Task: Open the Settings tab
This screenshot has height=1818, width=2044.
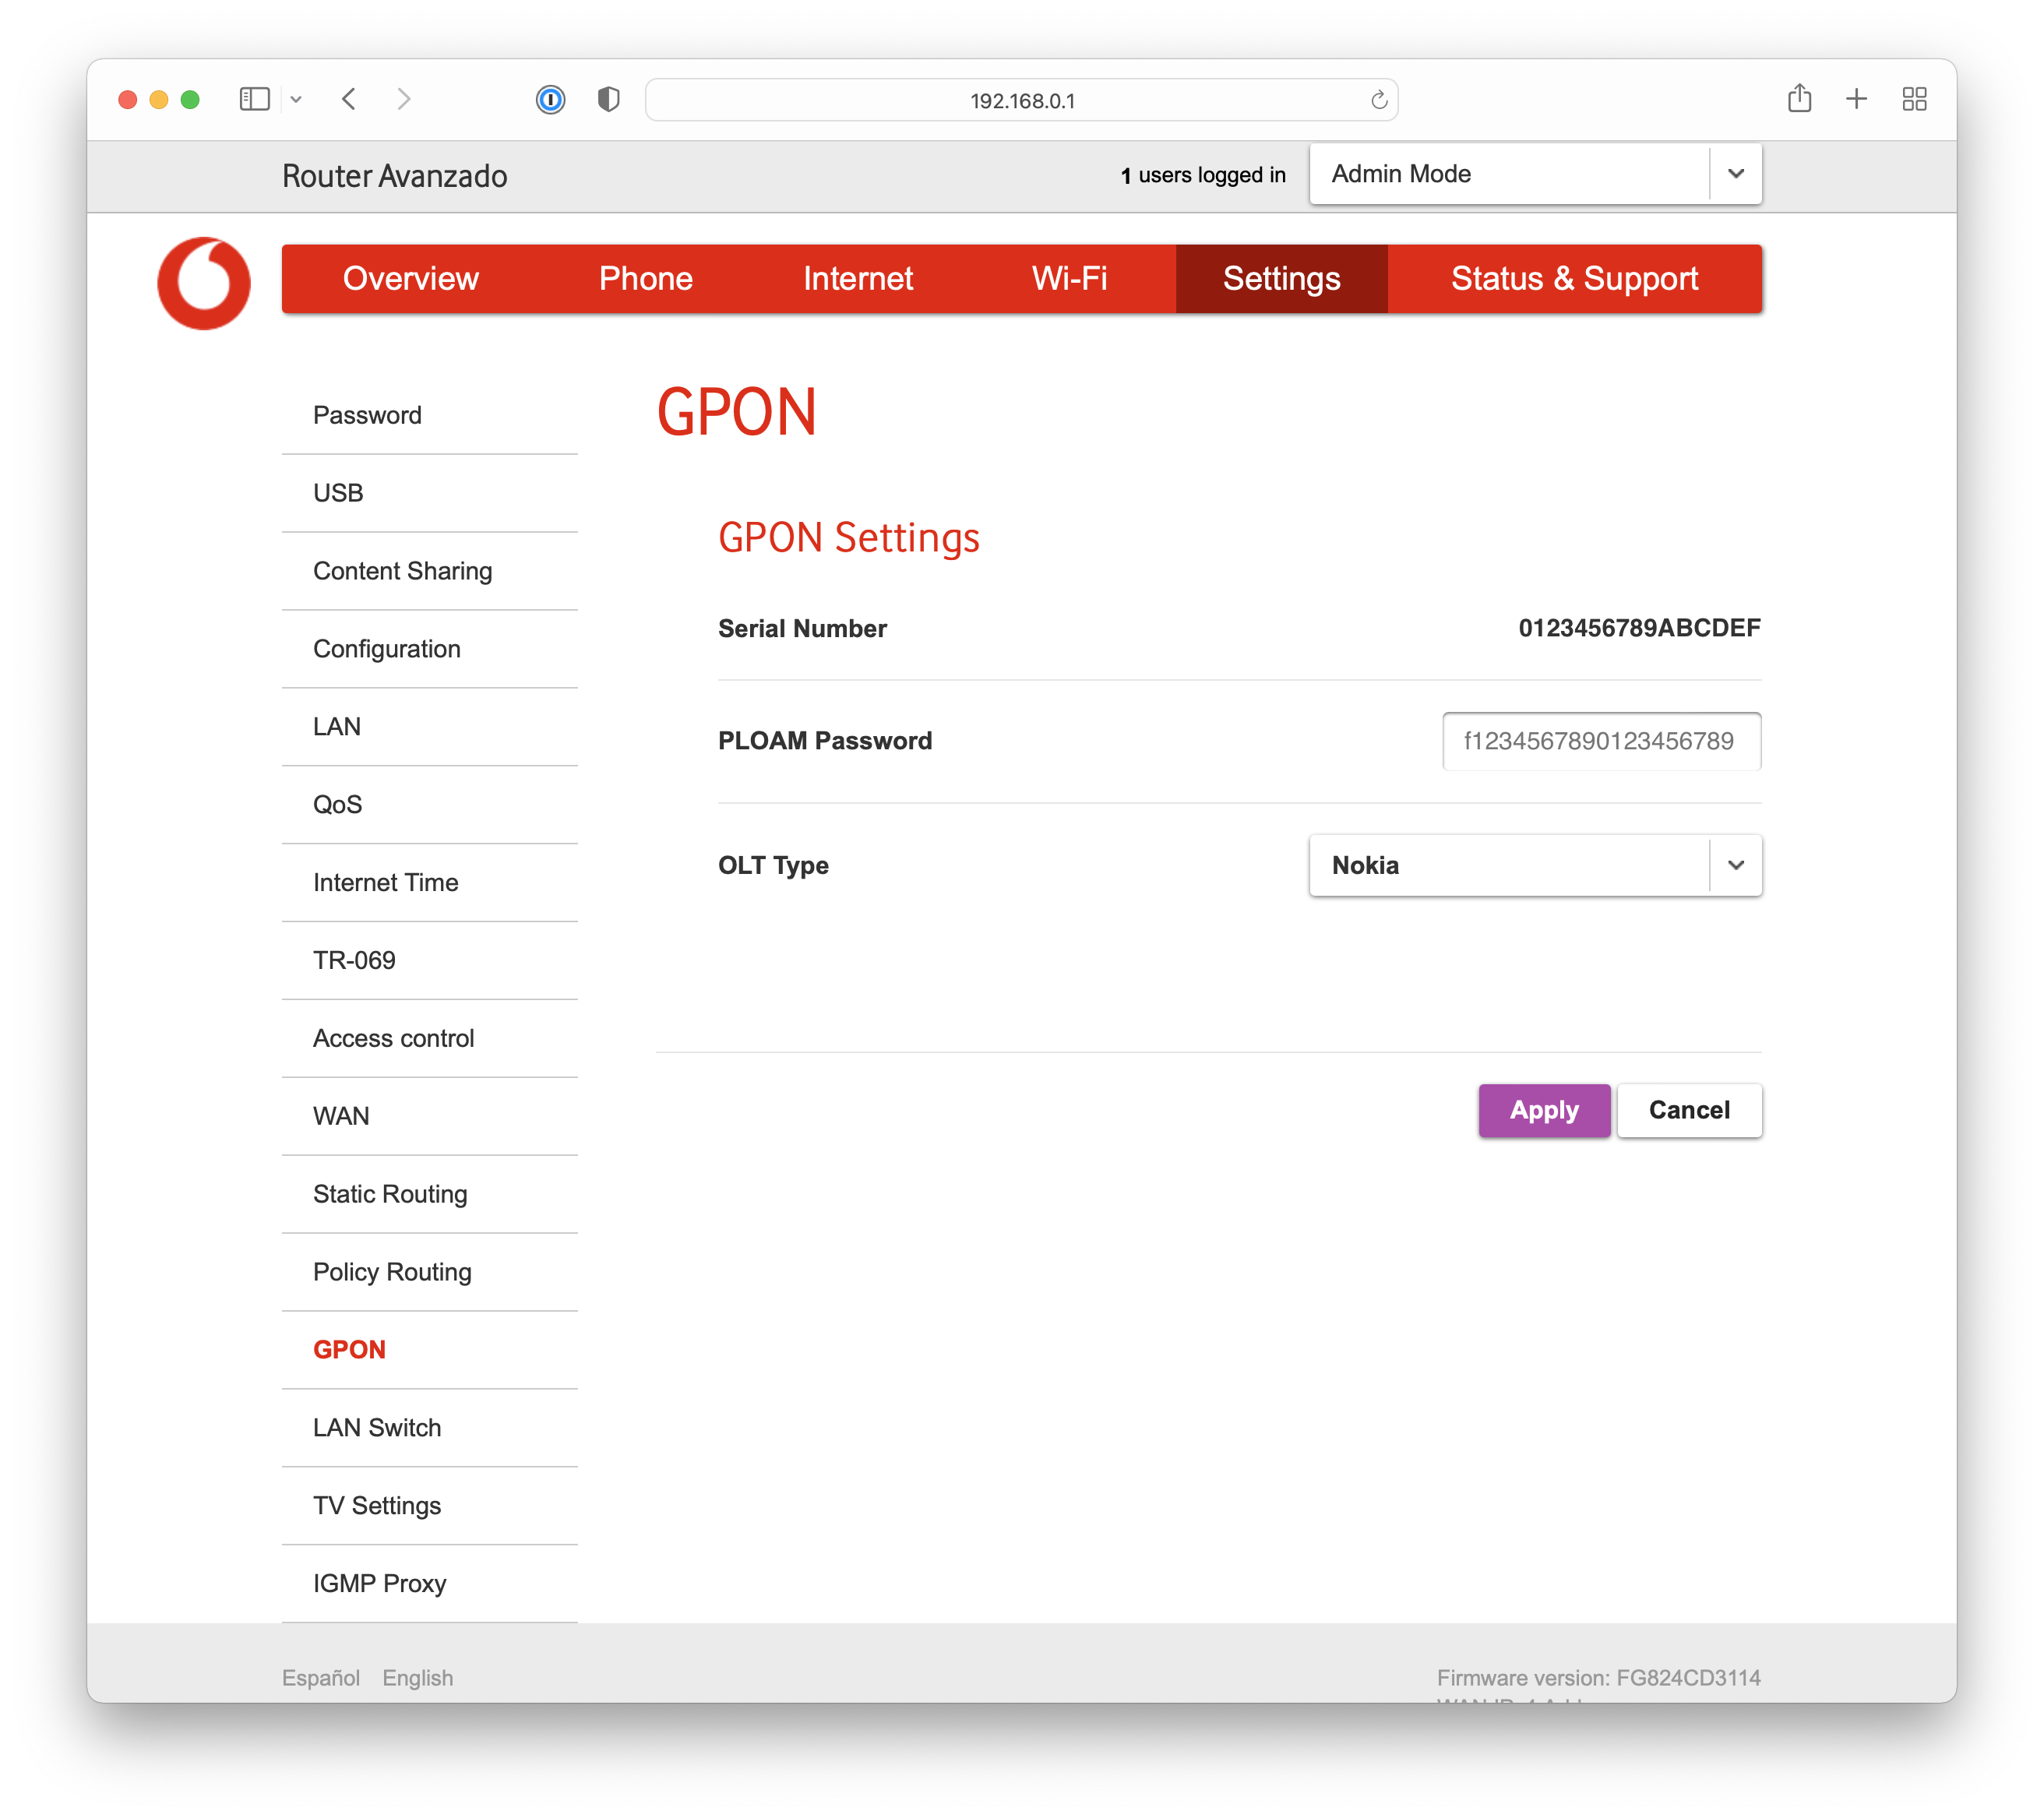Action: click(1281, 279)
